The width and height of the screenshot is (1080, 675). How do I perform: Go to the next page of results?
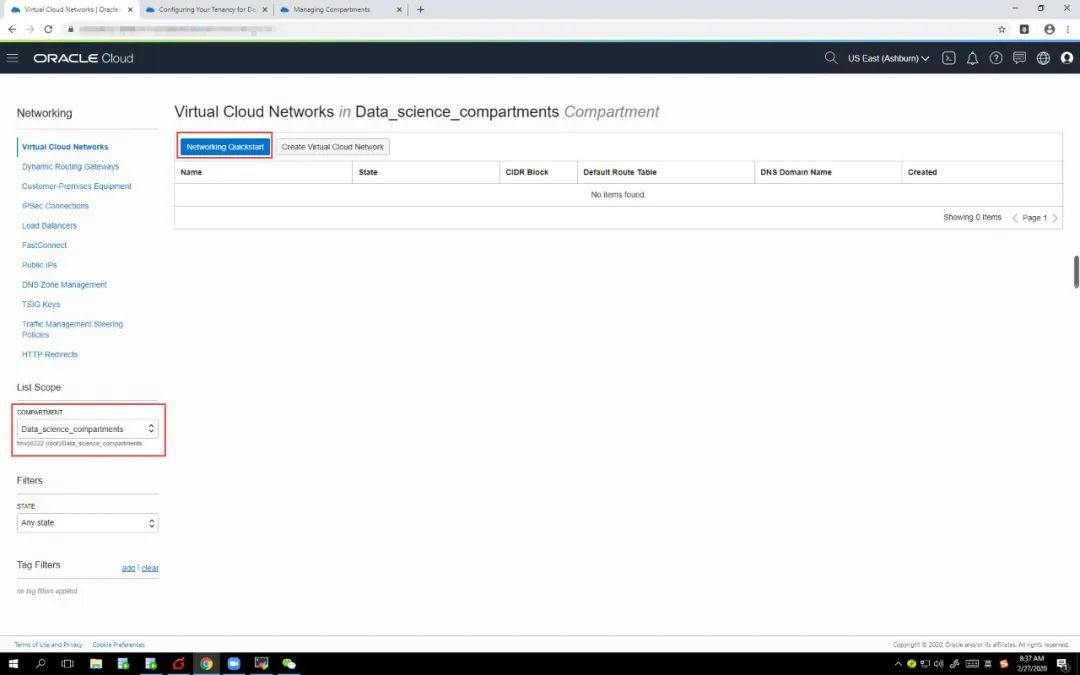[1055, 218]
